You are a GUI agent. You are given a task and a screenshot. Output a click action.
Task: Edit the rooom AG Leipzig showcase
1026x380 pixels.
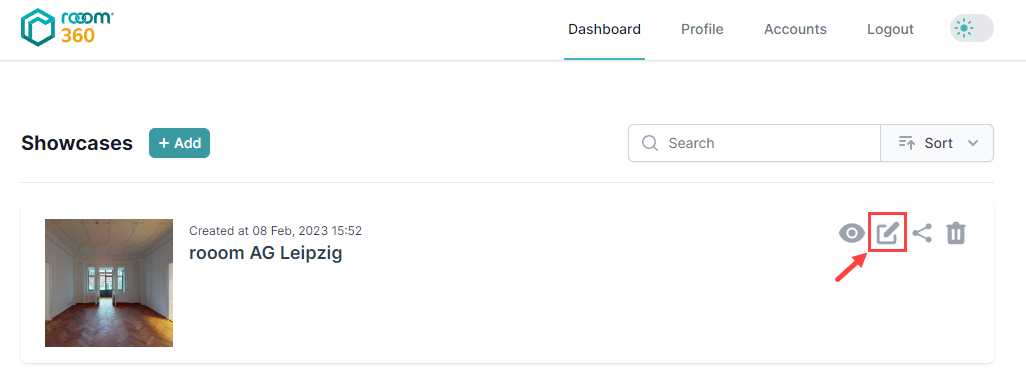point(887,233)
